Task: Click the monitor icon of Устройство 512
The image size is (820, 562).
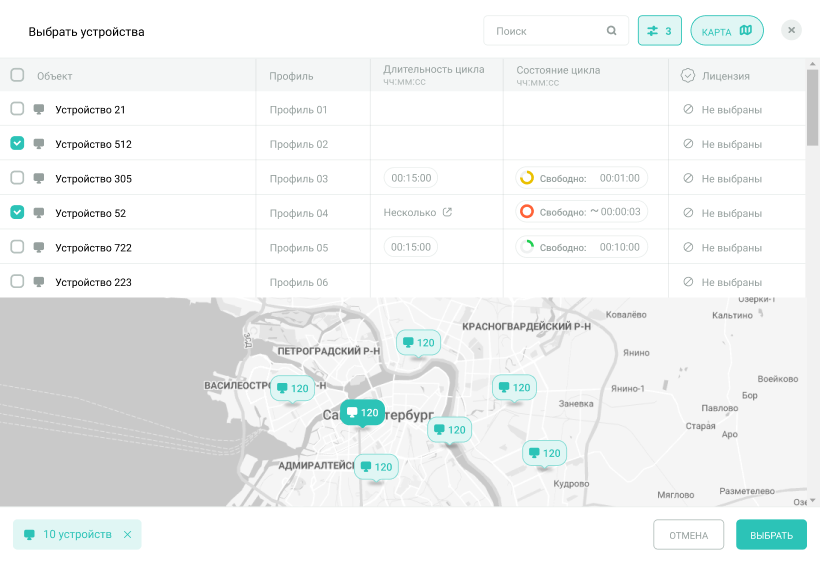Action: pyautogui.click(x=39, y=144)
